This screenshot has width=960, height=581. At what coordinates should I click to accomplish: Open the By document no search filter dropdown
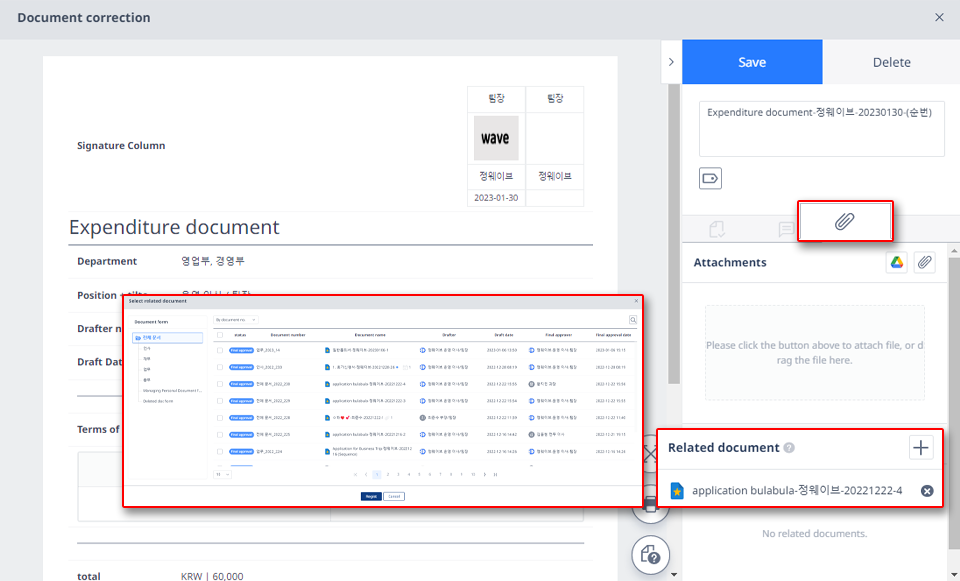coord(234,319)
